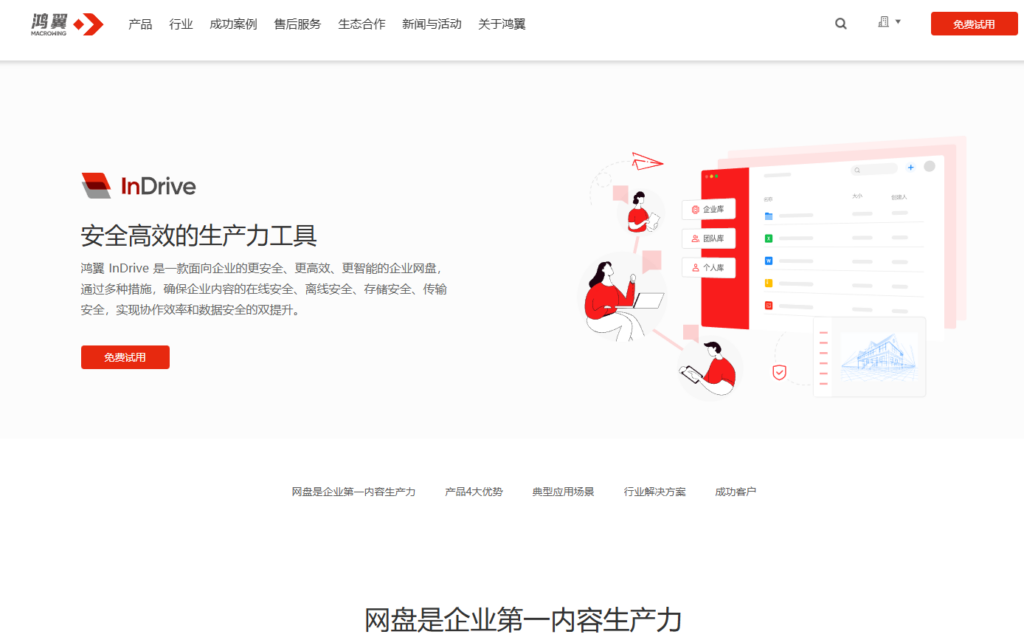This screenshot has height=640, width=1024.
Task: Open the site/language selector dropdown
Action: [x=888, y=22]
